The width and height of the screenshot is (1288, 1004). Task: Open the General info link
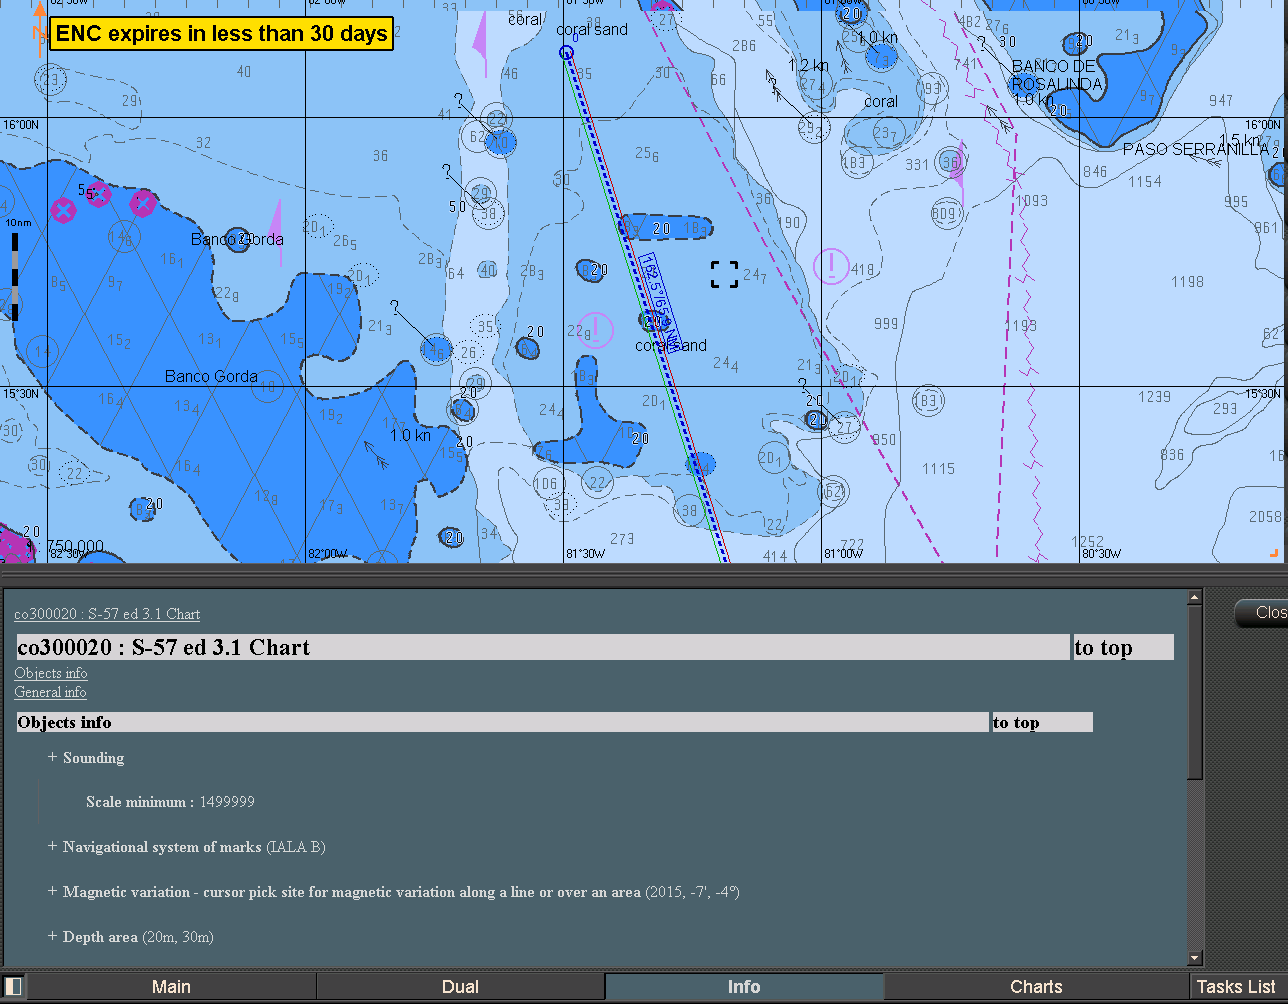click(50, 692)
